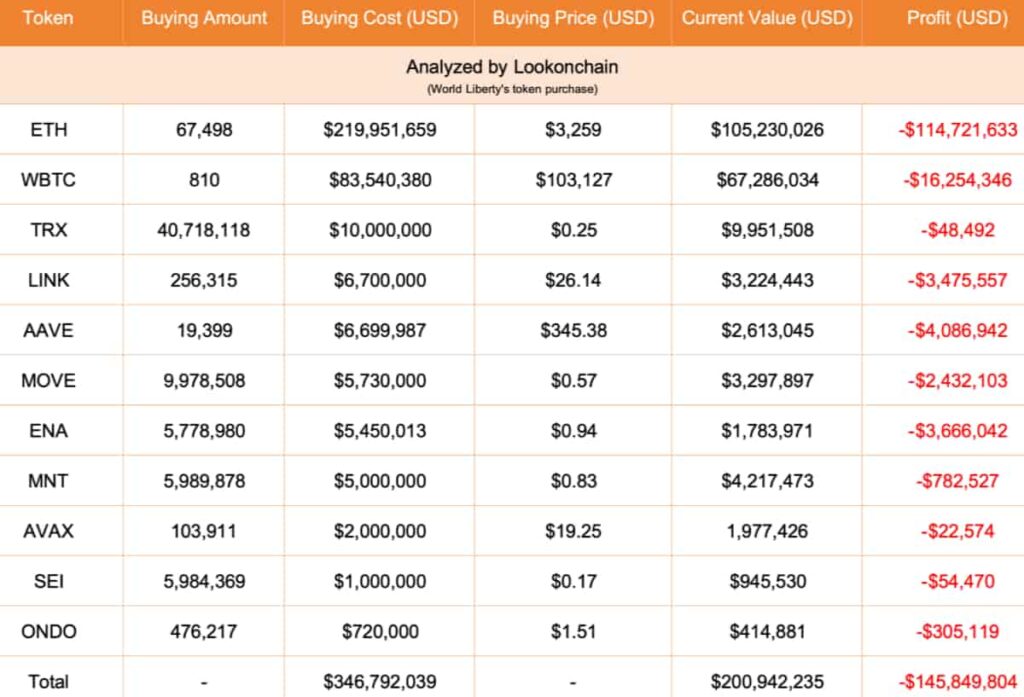Click the Profit (USD) column header
Image resolution: width=1024 pixels, height=697 pixels.
[x=957, y=18]
